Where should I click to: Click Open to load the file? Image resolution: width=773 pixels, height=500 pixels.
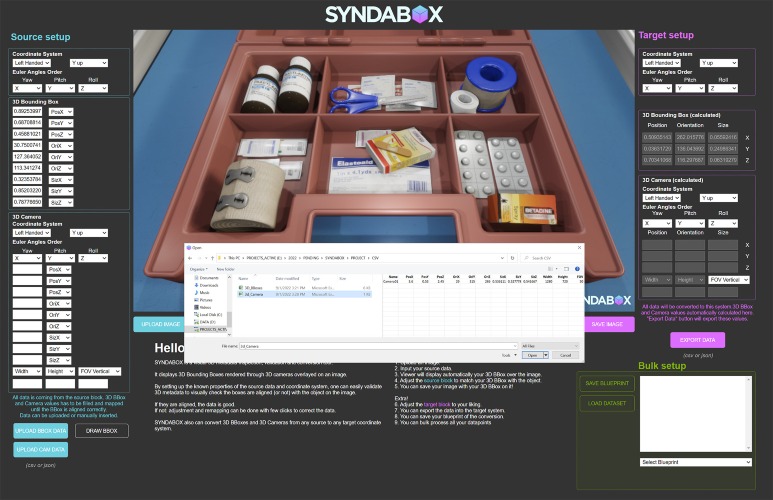click(x=532, y=355)
